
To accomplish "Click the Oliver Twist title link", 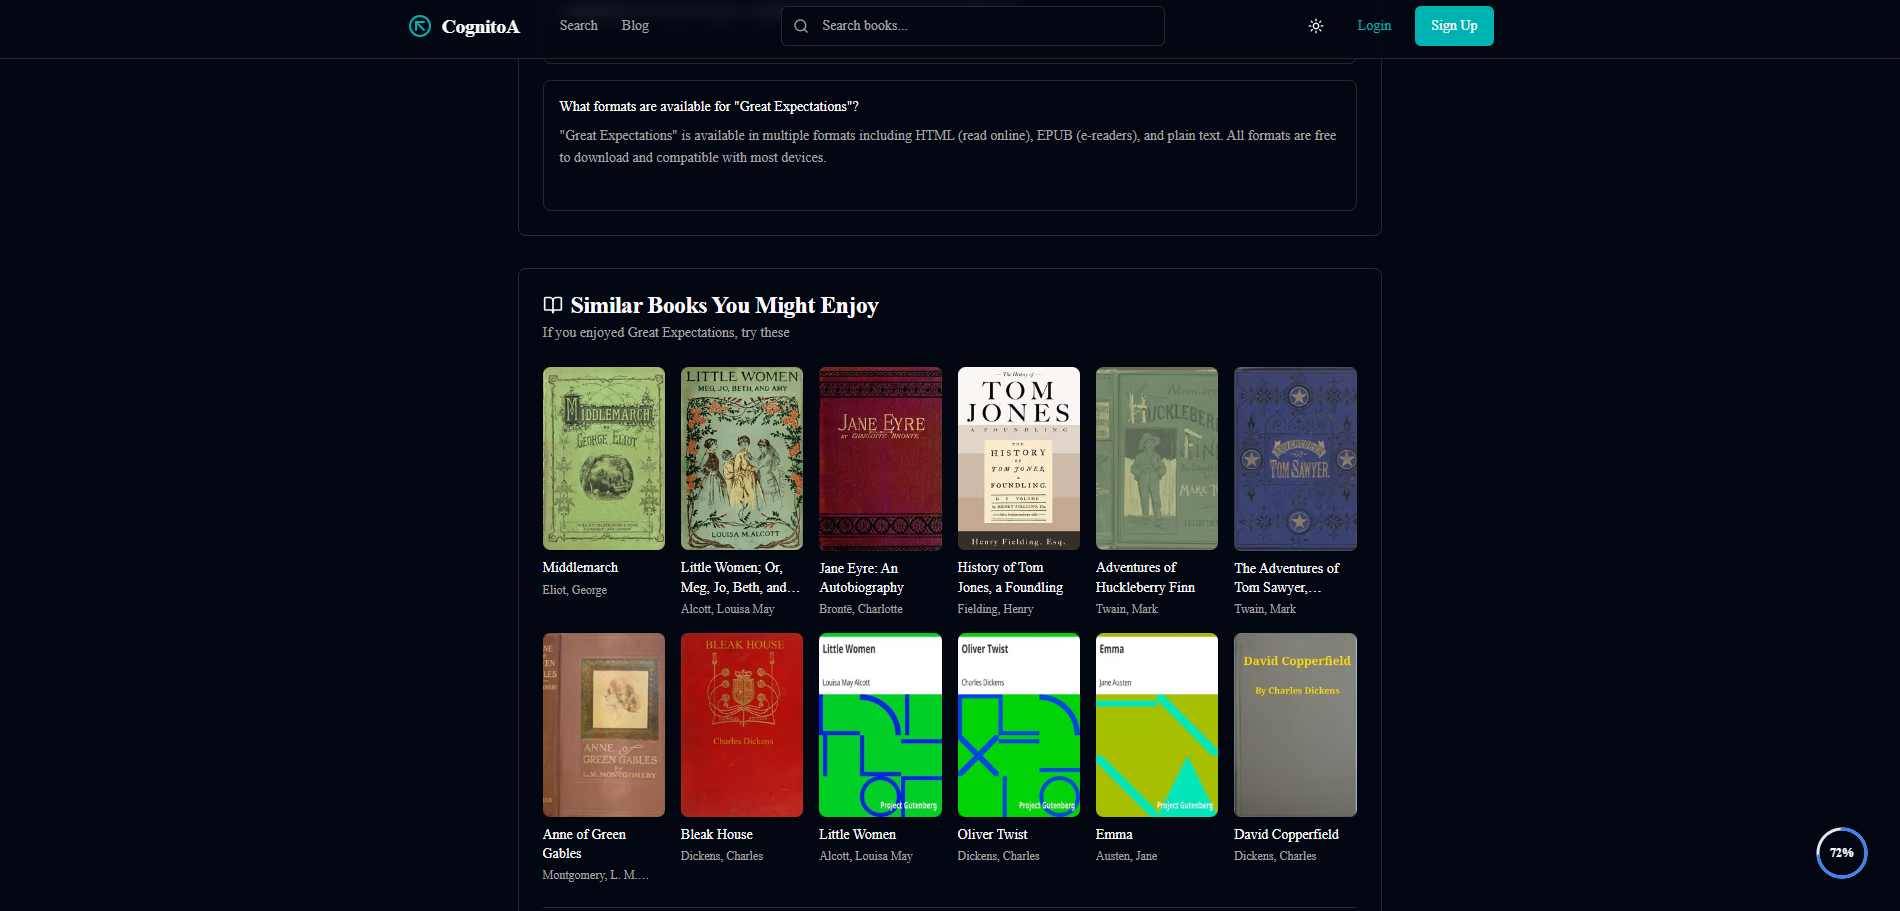I will [x=992, y=834].
